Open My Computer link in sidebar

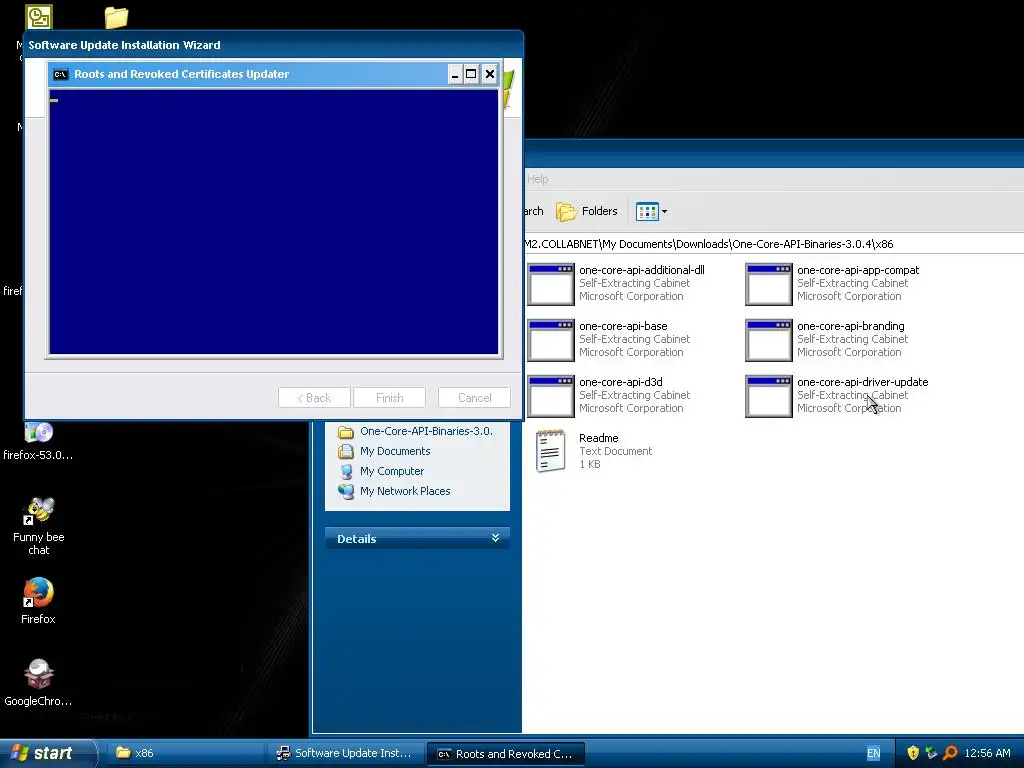click(392, 471)
